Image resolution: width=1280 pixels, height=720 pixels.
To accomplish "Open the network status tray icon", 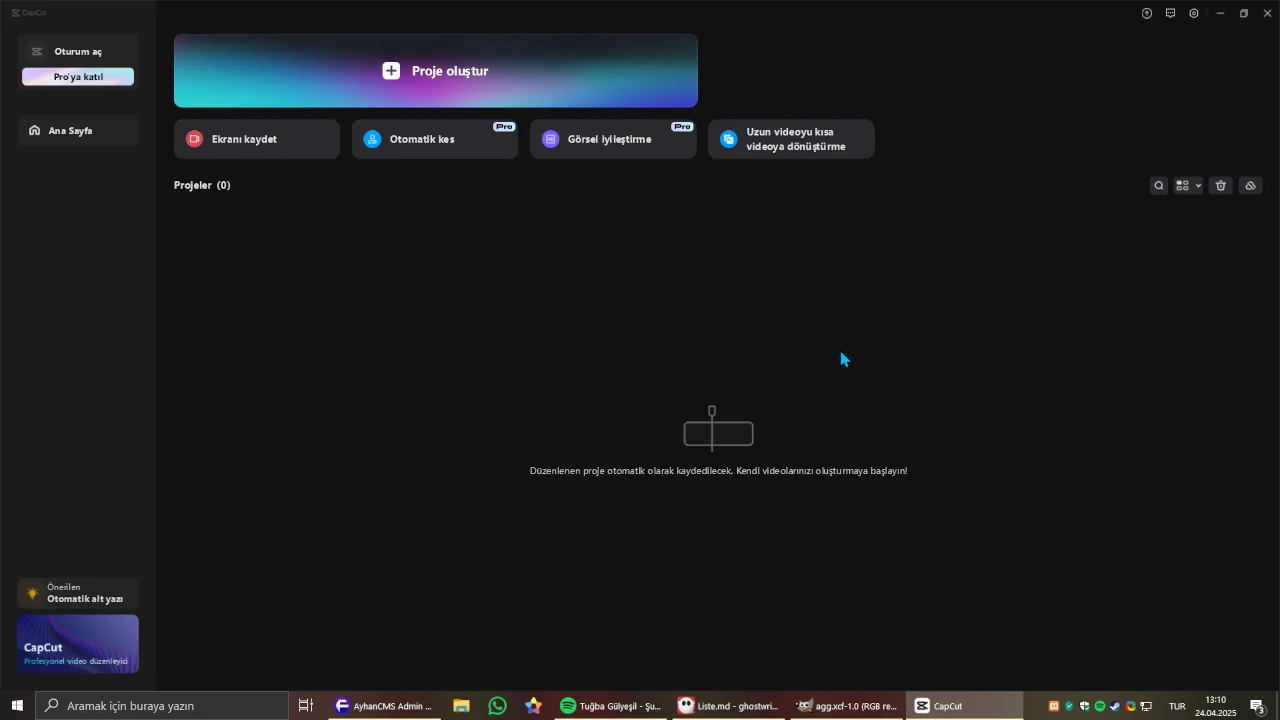I will 1146,706.
